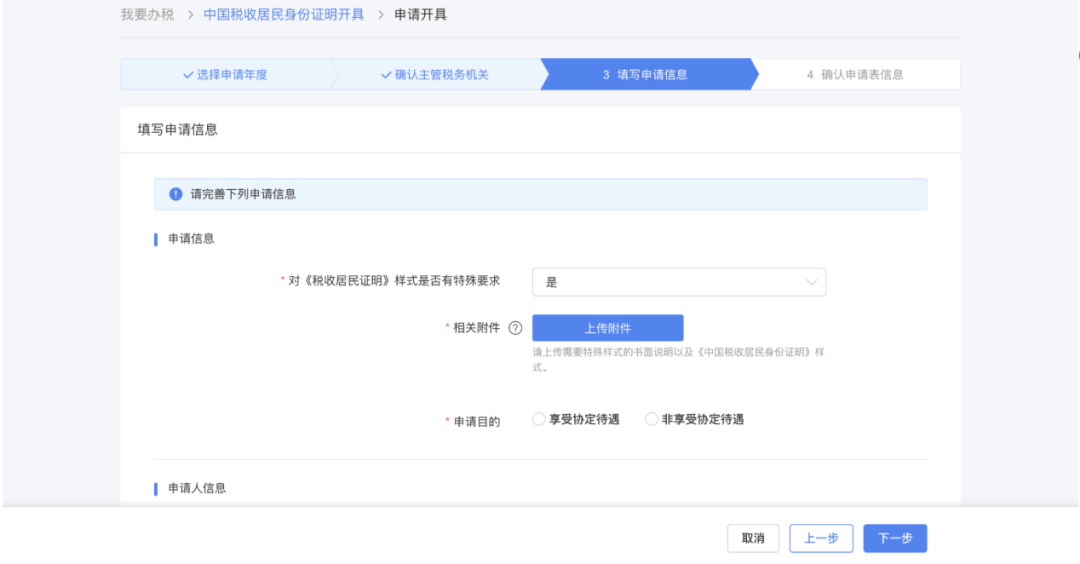The image size is (1080, 564).
Task: Click the checkmark icon on 确认主管税务机关 step
Action: pyautogui.click(x=386, y=75)
